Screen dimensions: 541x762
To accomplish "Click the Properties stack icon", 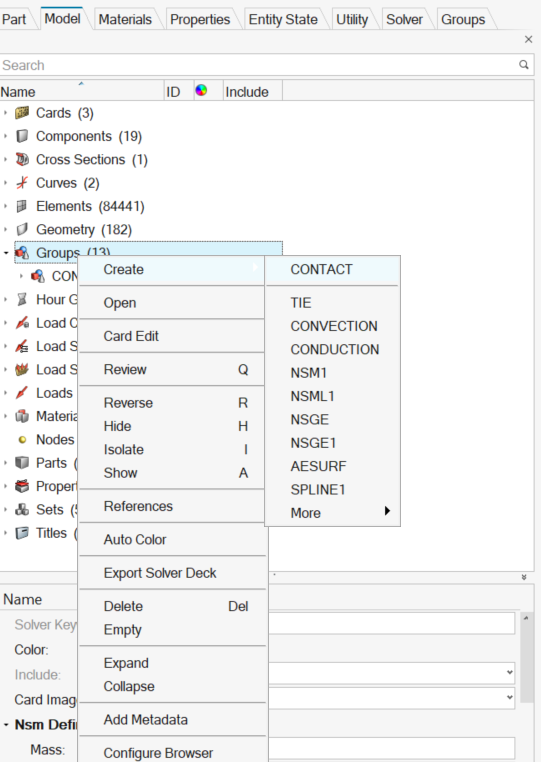I will tap(22, 486).
